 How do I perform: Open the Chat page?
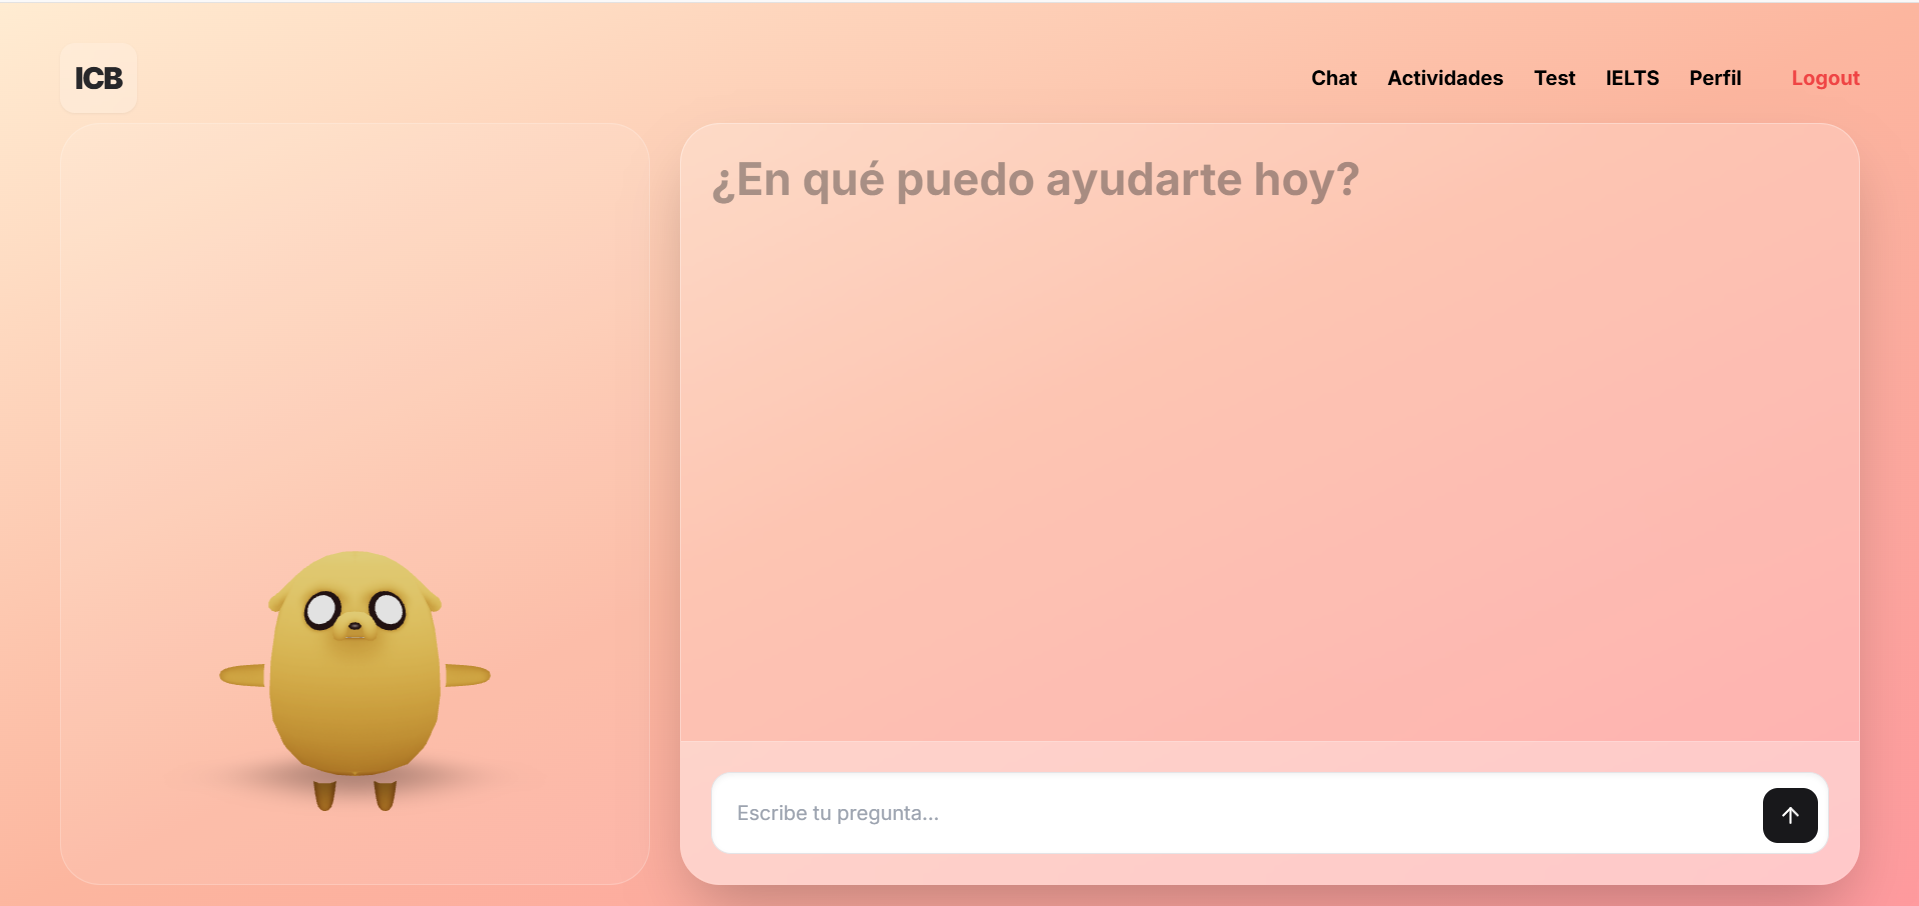(x=1334, y=78)
